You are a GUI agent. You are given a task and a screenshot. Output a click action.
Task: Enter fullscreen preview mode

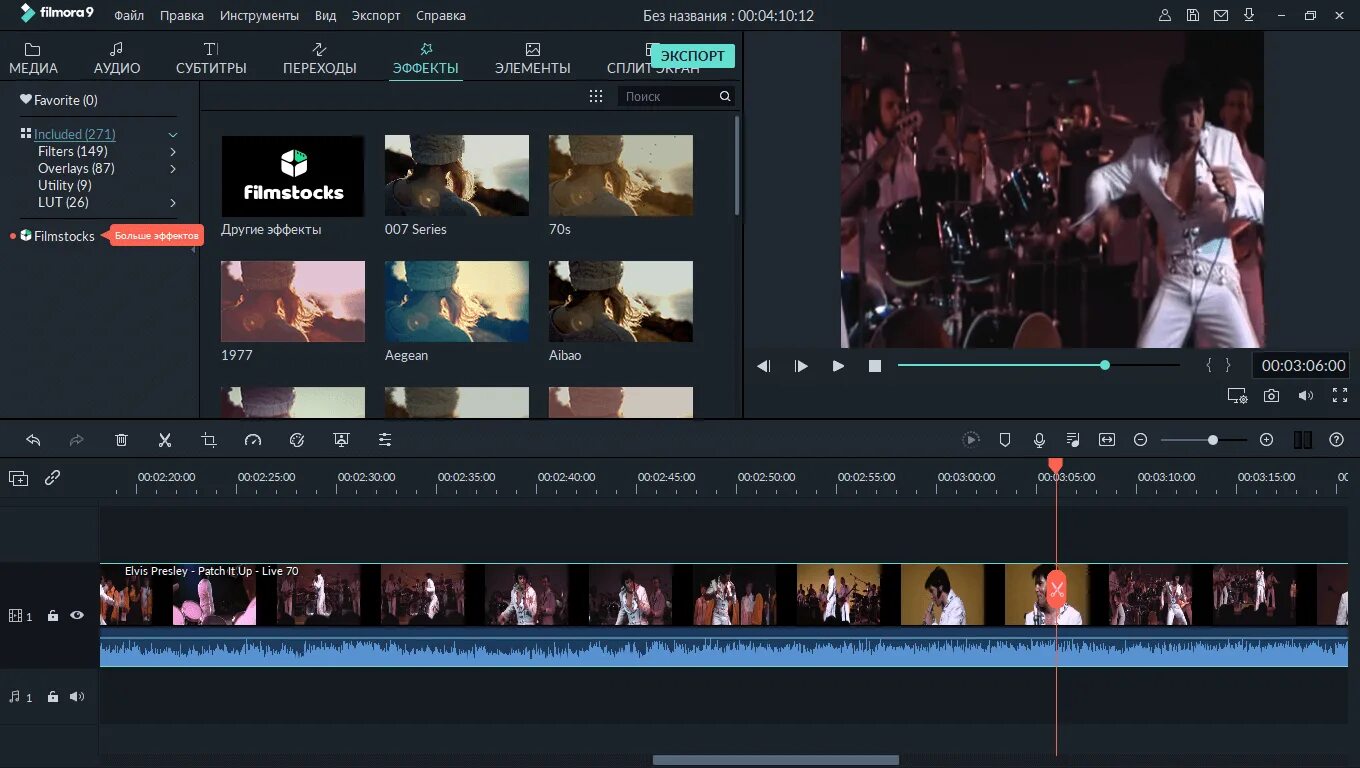pyautogui.click(x=1340, y=396)
